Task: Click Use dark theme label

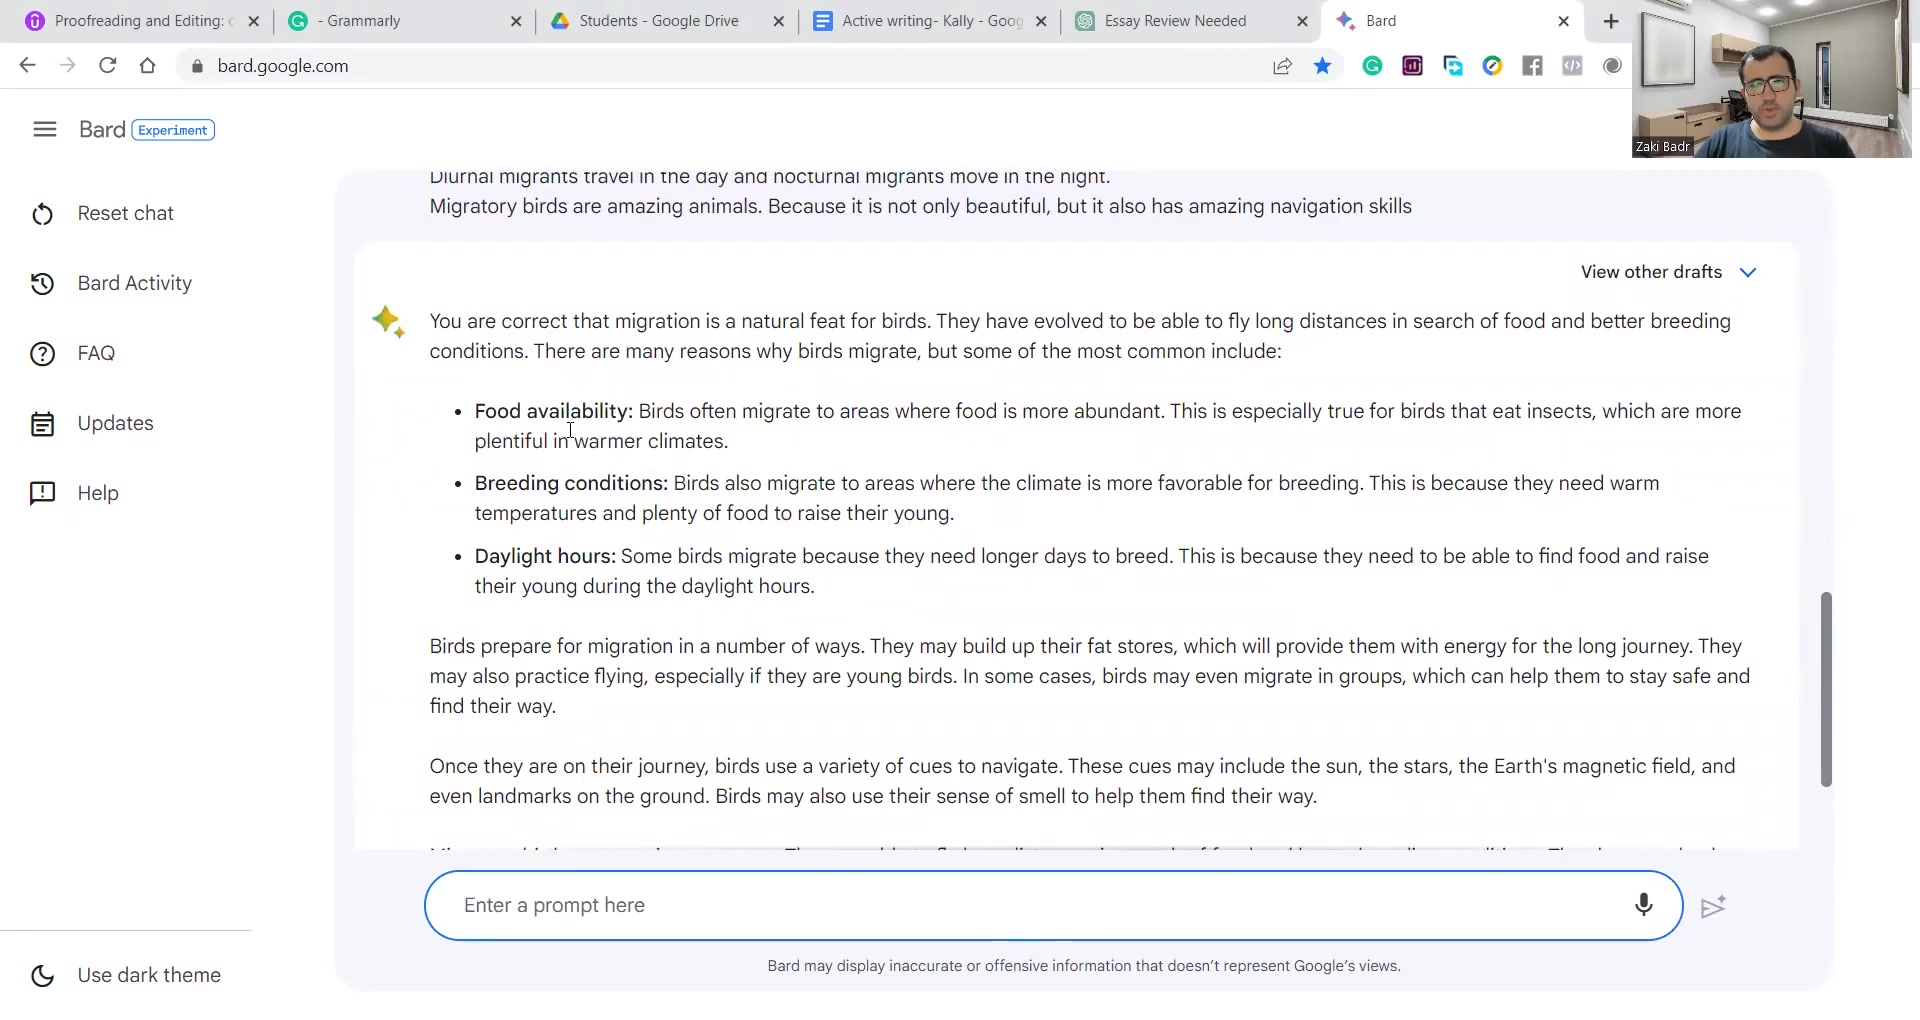Action: pos(149,976)
